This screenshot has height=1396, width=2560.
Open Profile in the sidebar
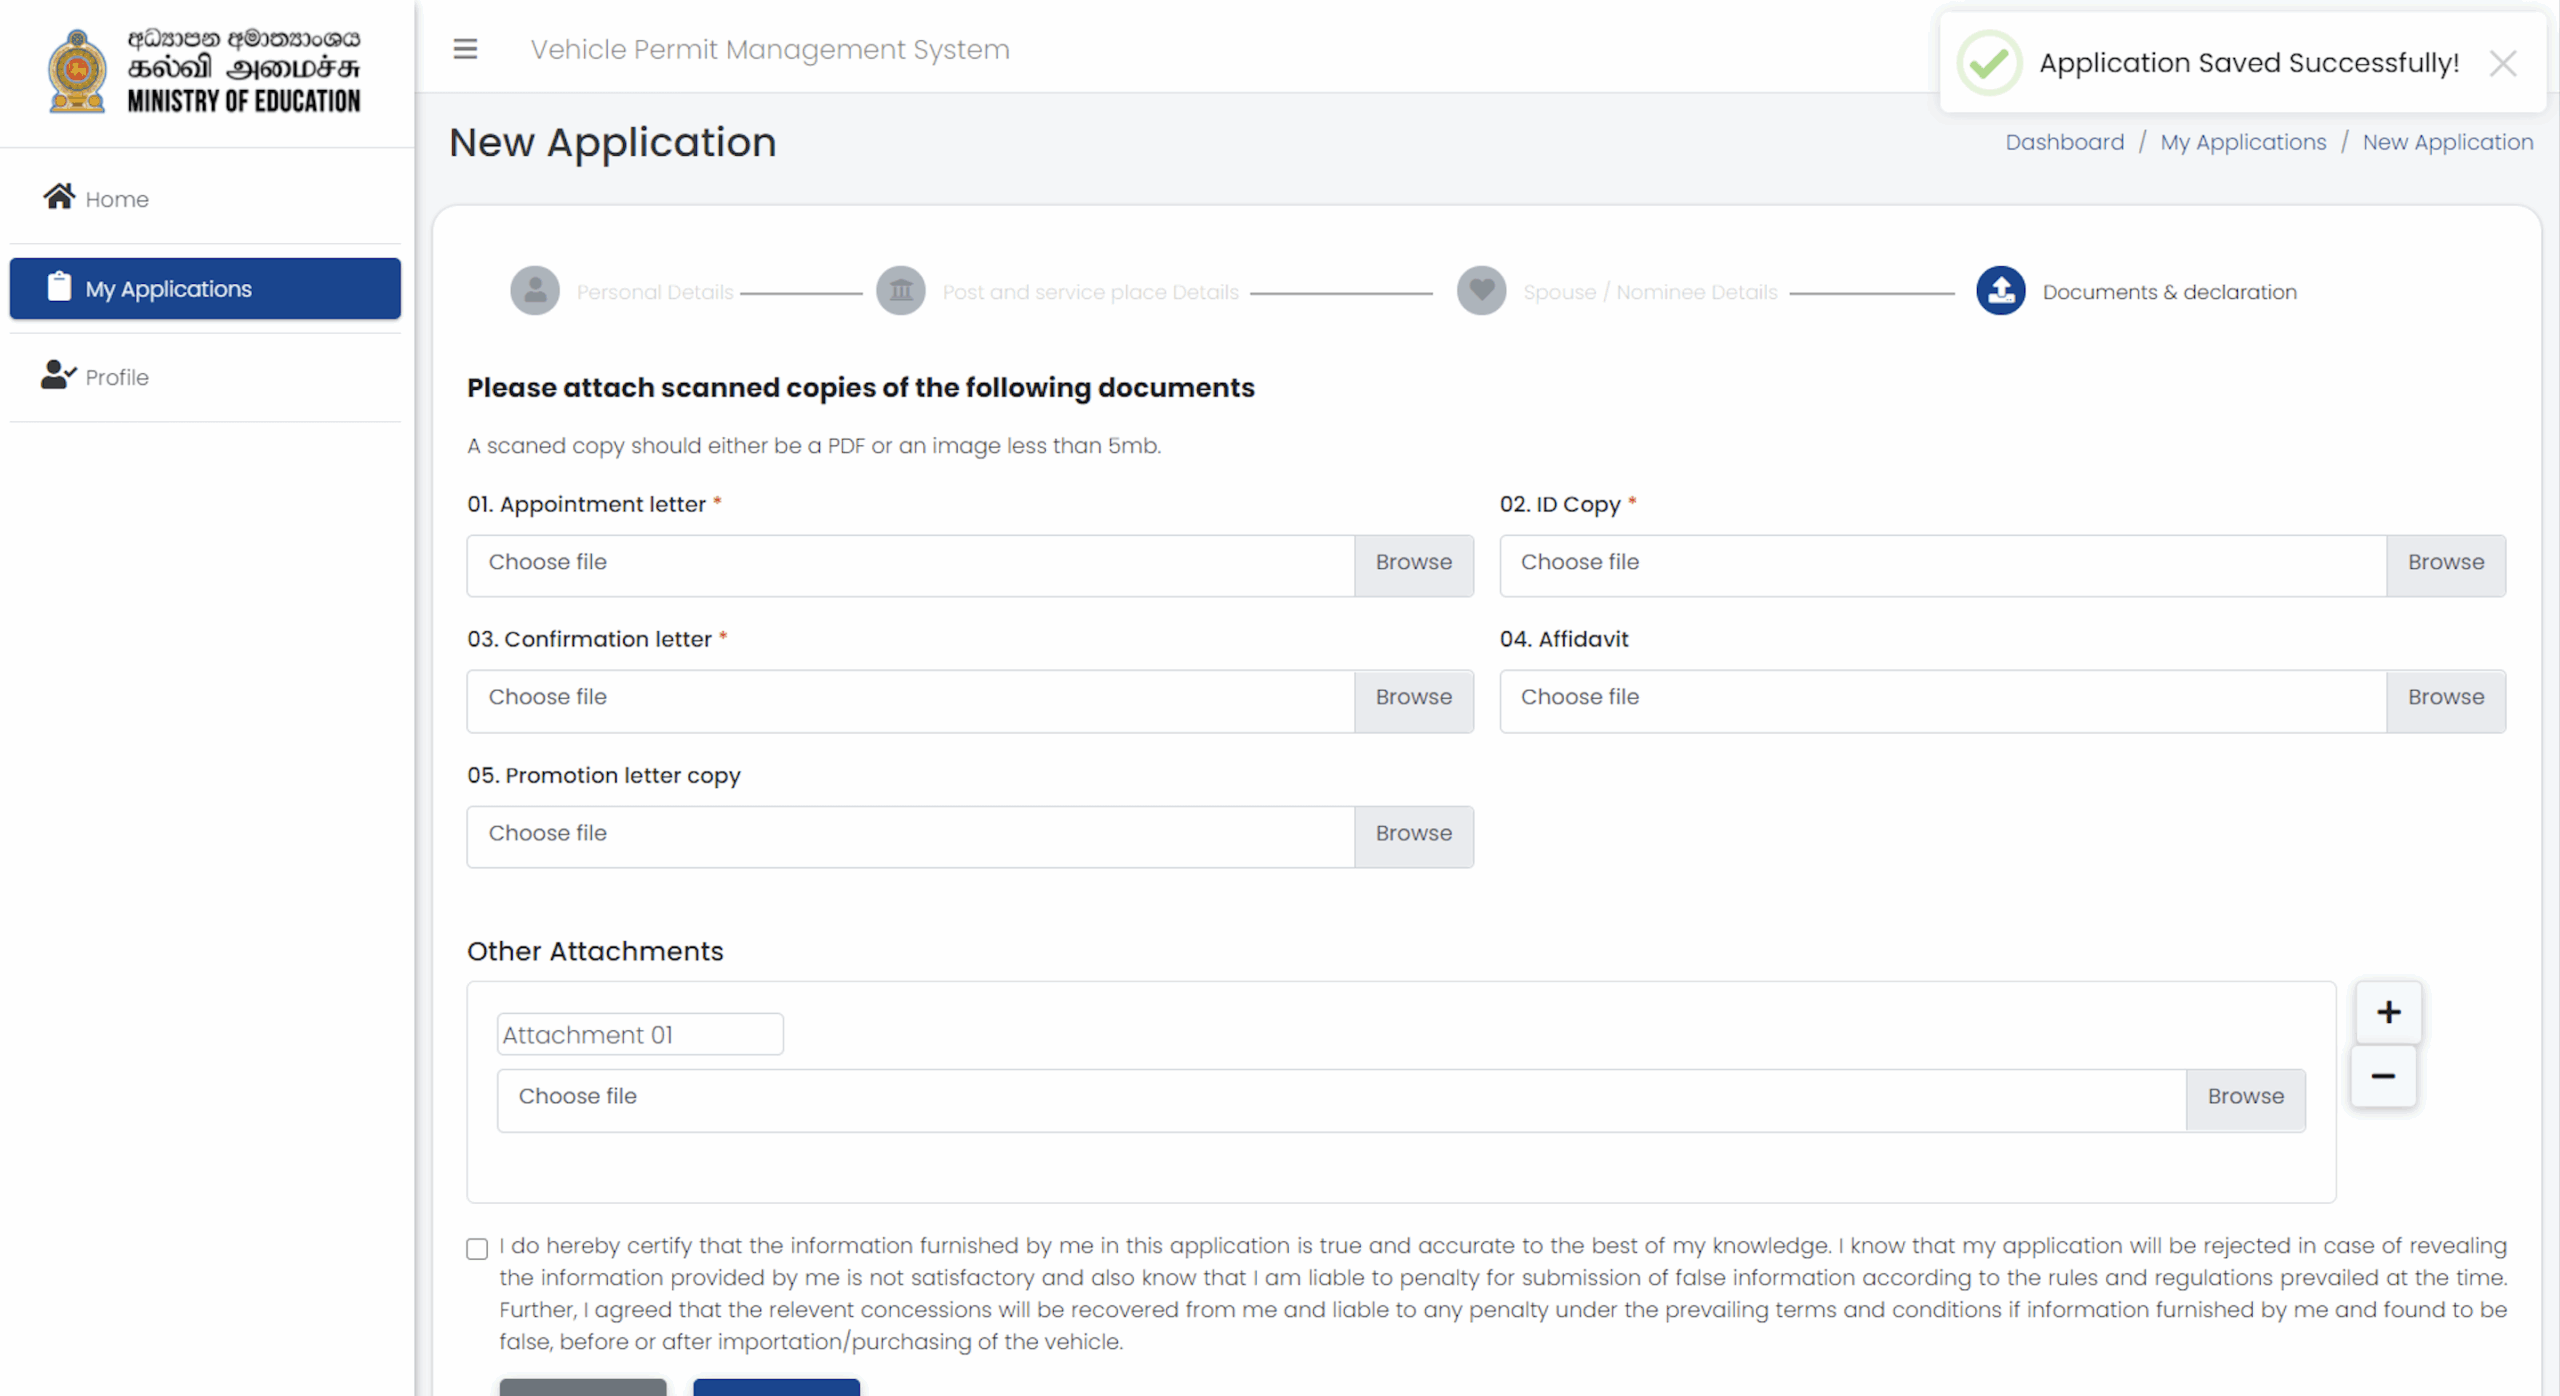click(117, 377)
